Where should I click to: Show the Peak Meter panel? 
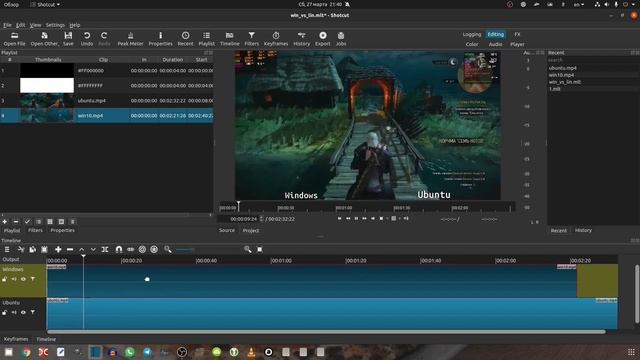pyautogui.click(x=130, y=39)
